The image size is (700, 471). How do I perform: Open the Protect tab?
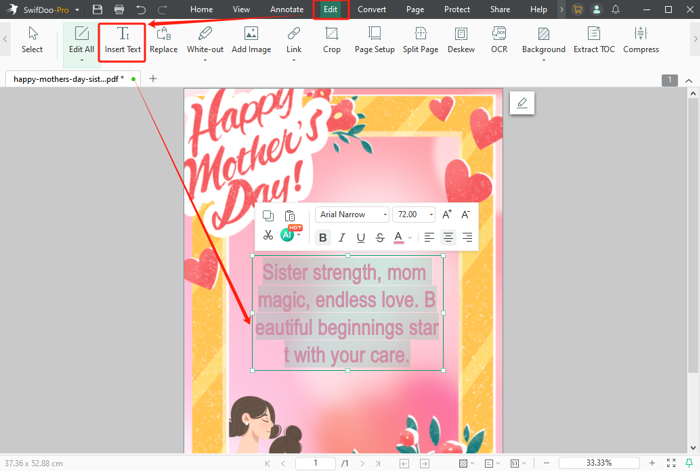click(457, 9)
